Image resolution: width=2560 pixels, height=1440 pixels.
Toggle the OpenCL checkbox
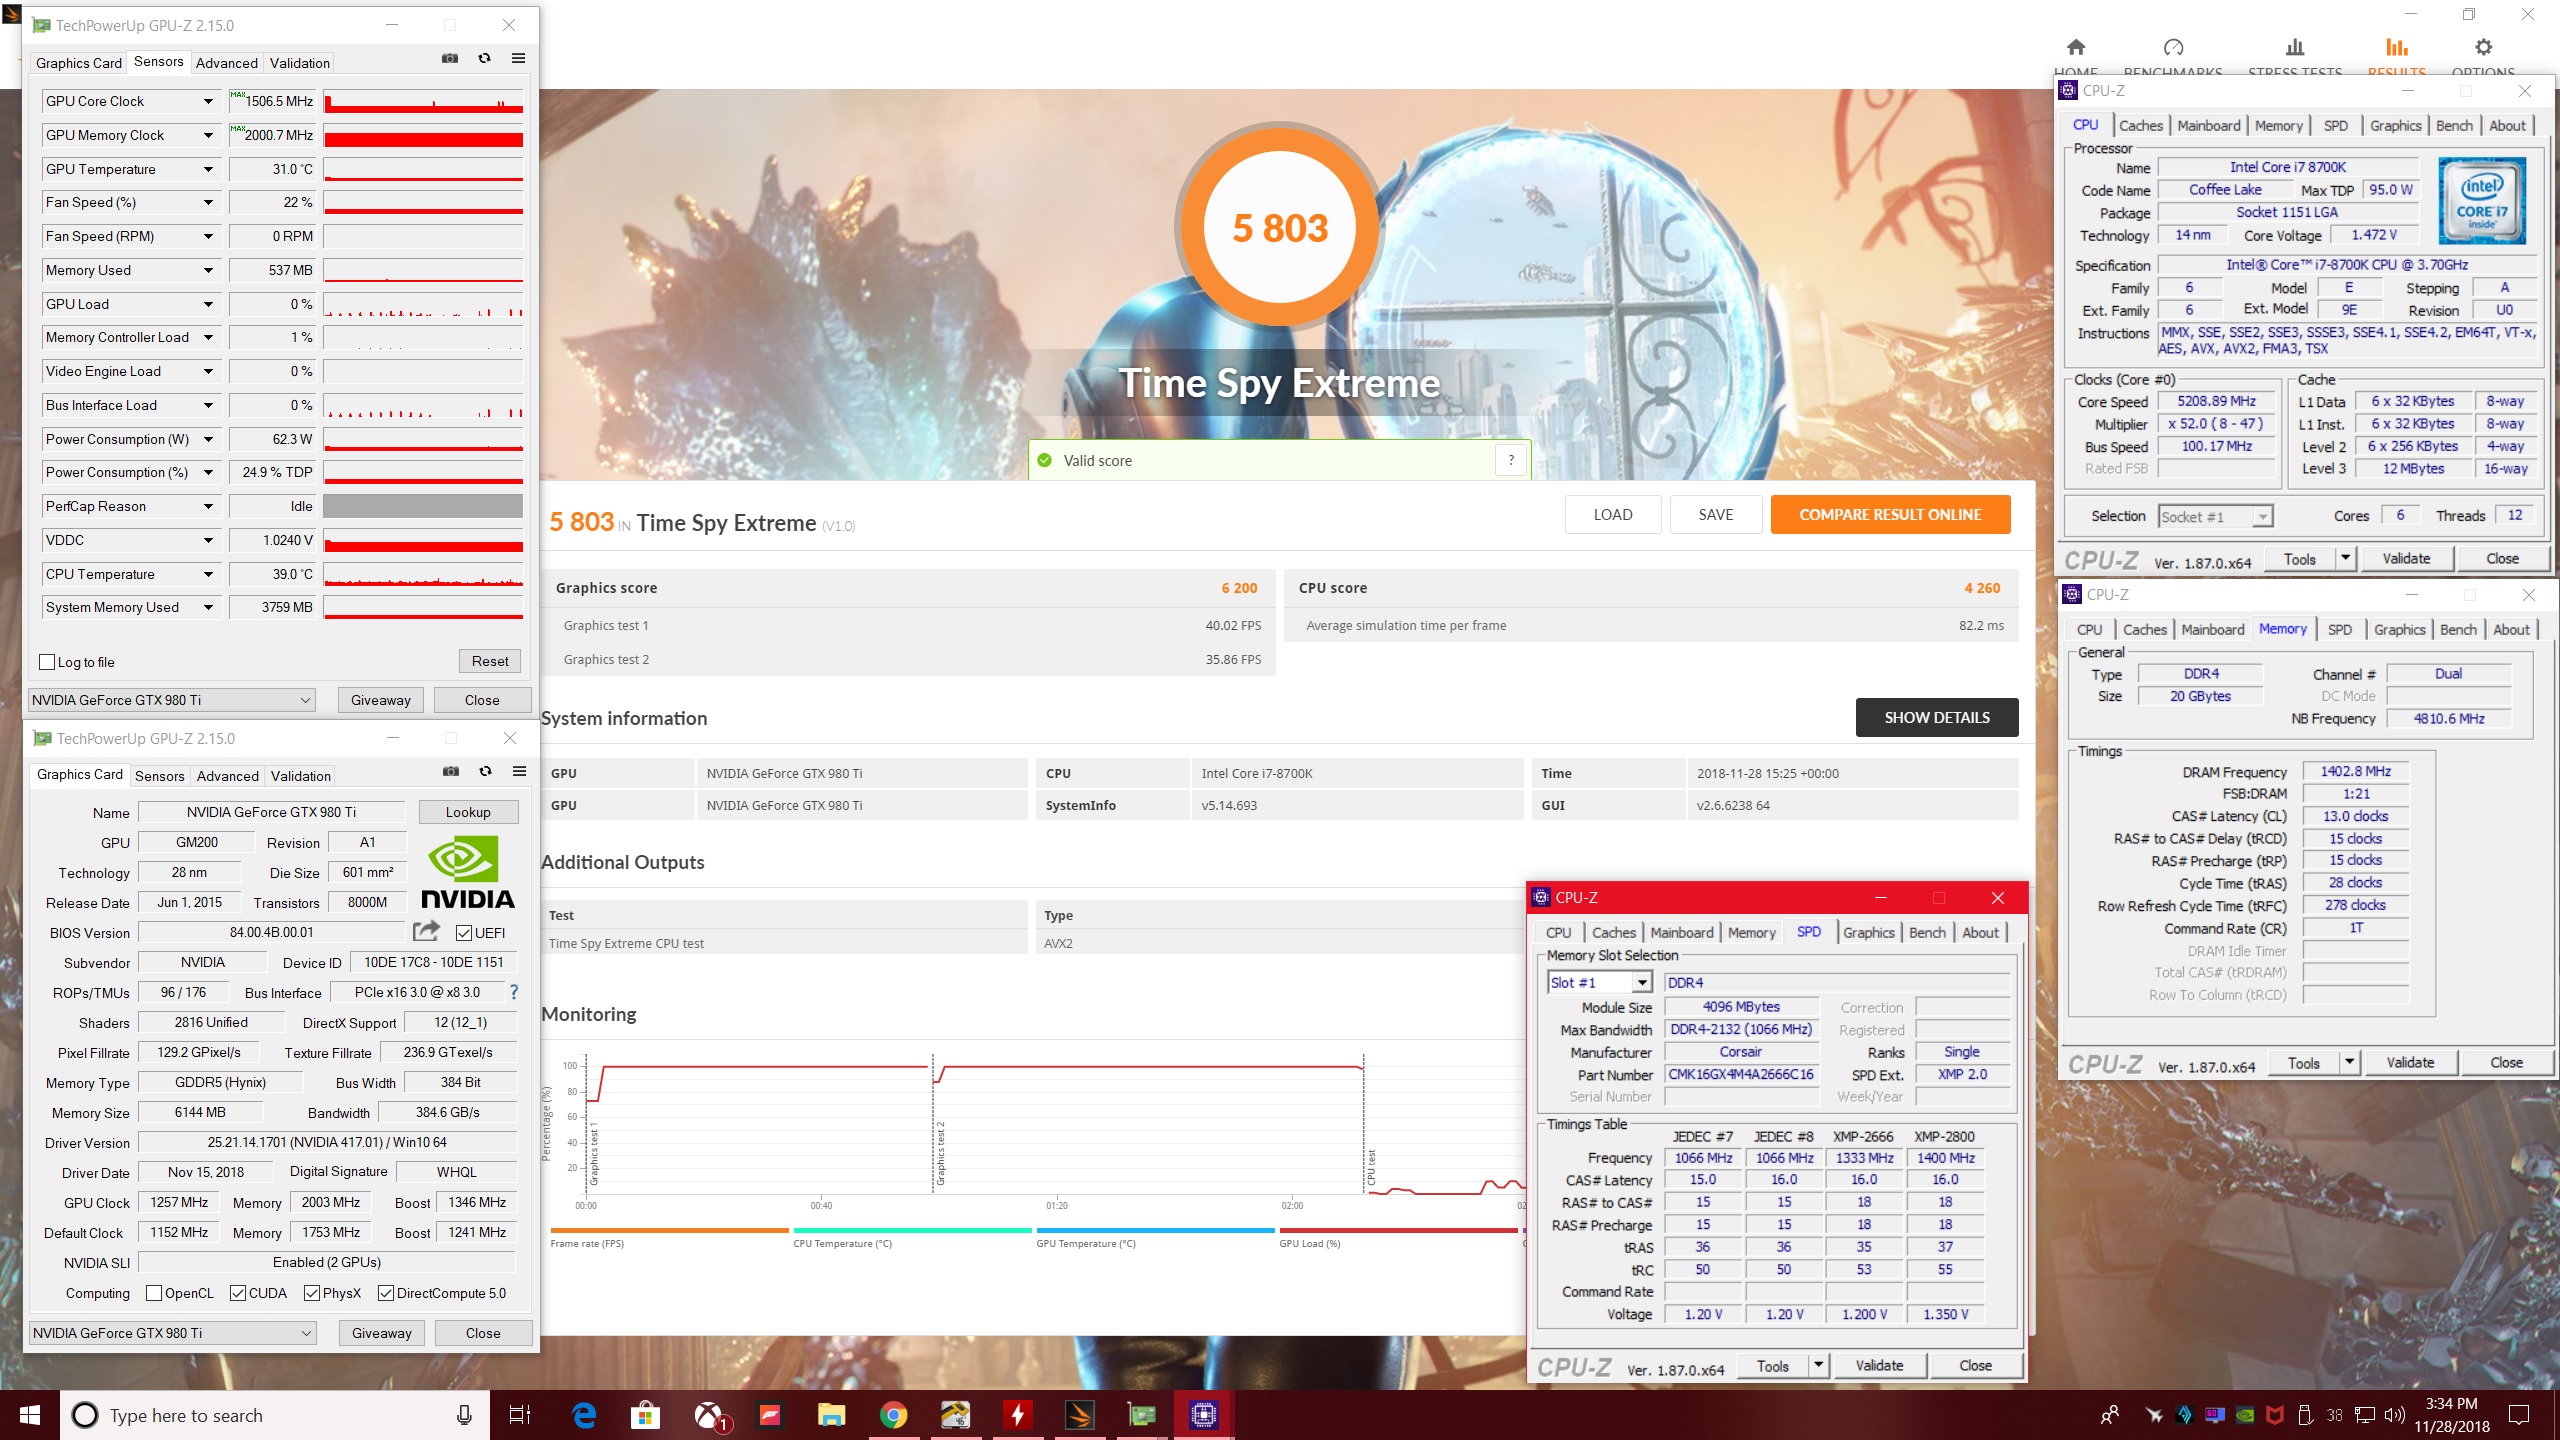[x=154, y=1293]
